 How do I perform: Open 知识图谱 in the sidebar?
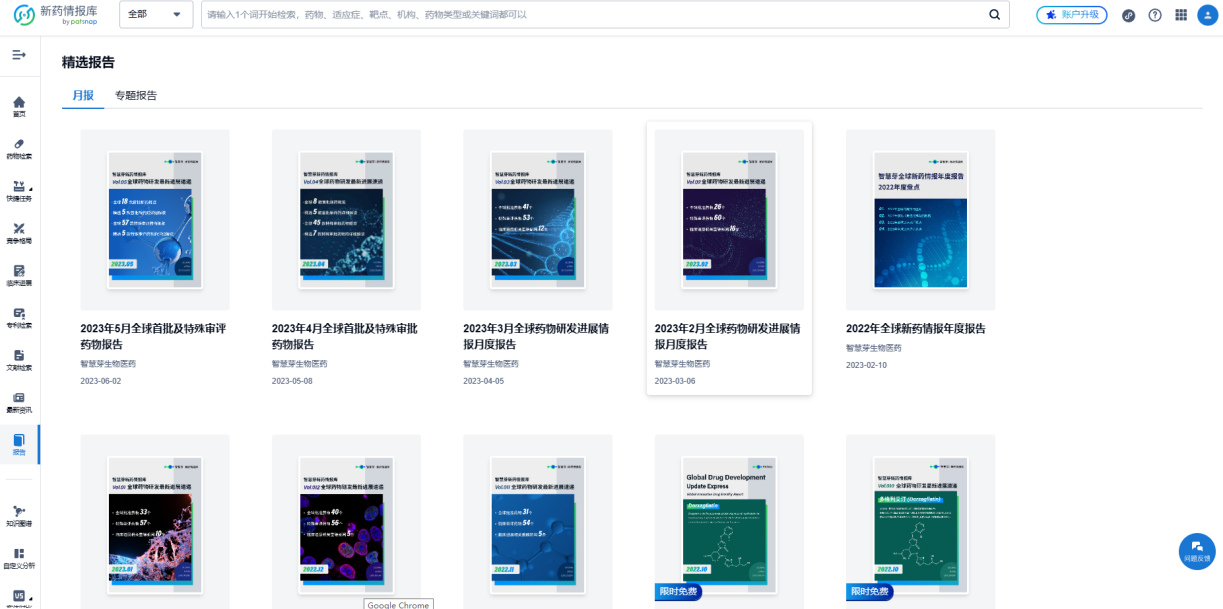pyautogui.click(x=19, y=516)
